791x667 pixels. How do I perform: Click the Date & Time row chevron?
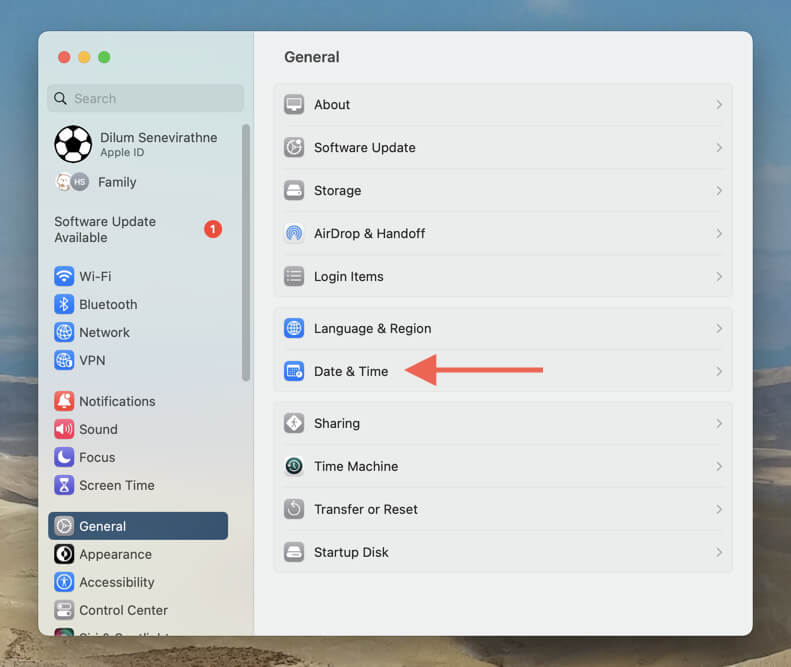pyautogui.click(x=719, y=371)
